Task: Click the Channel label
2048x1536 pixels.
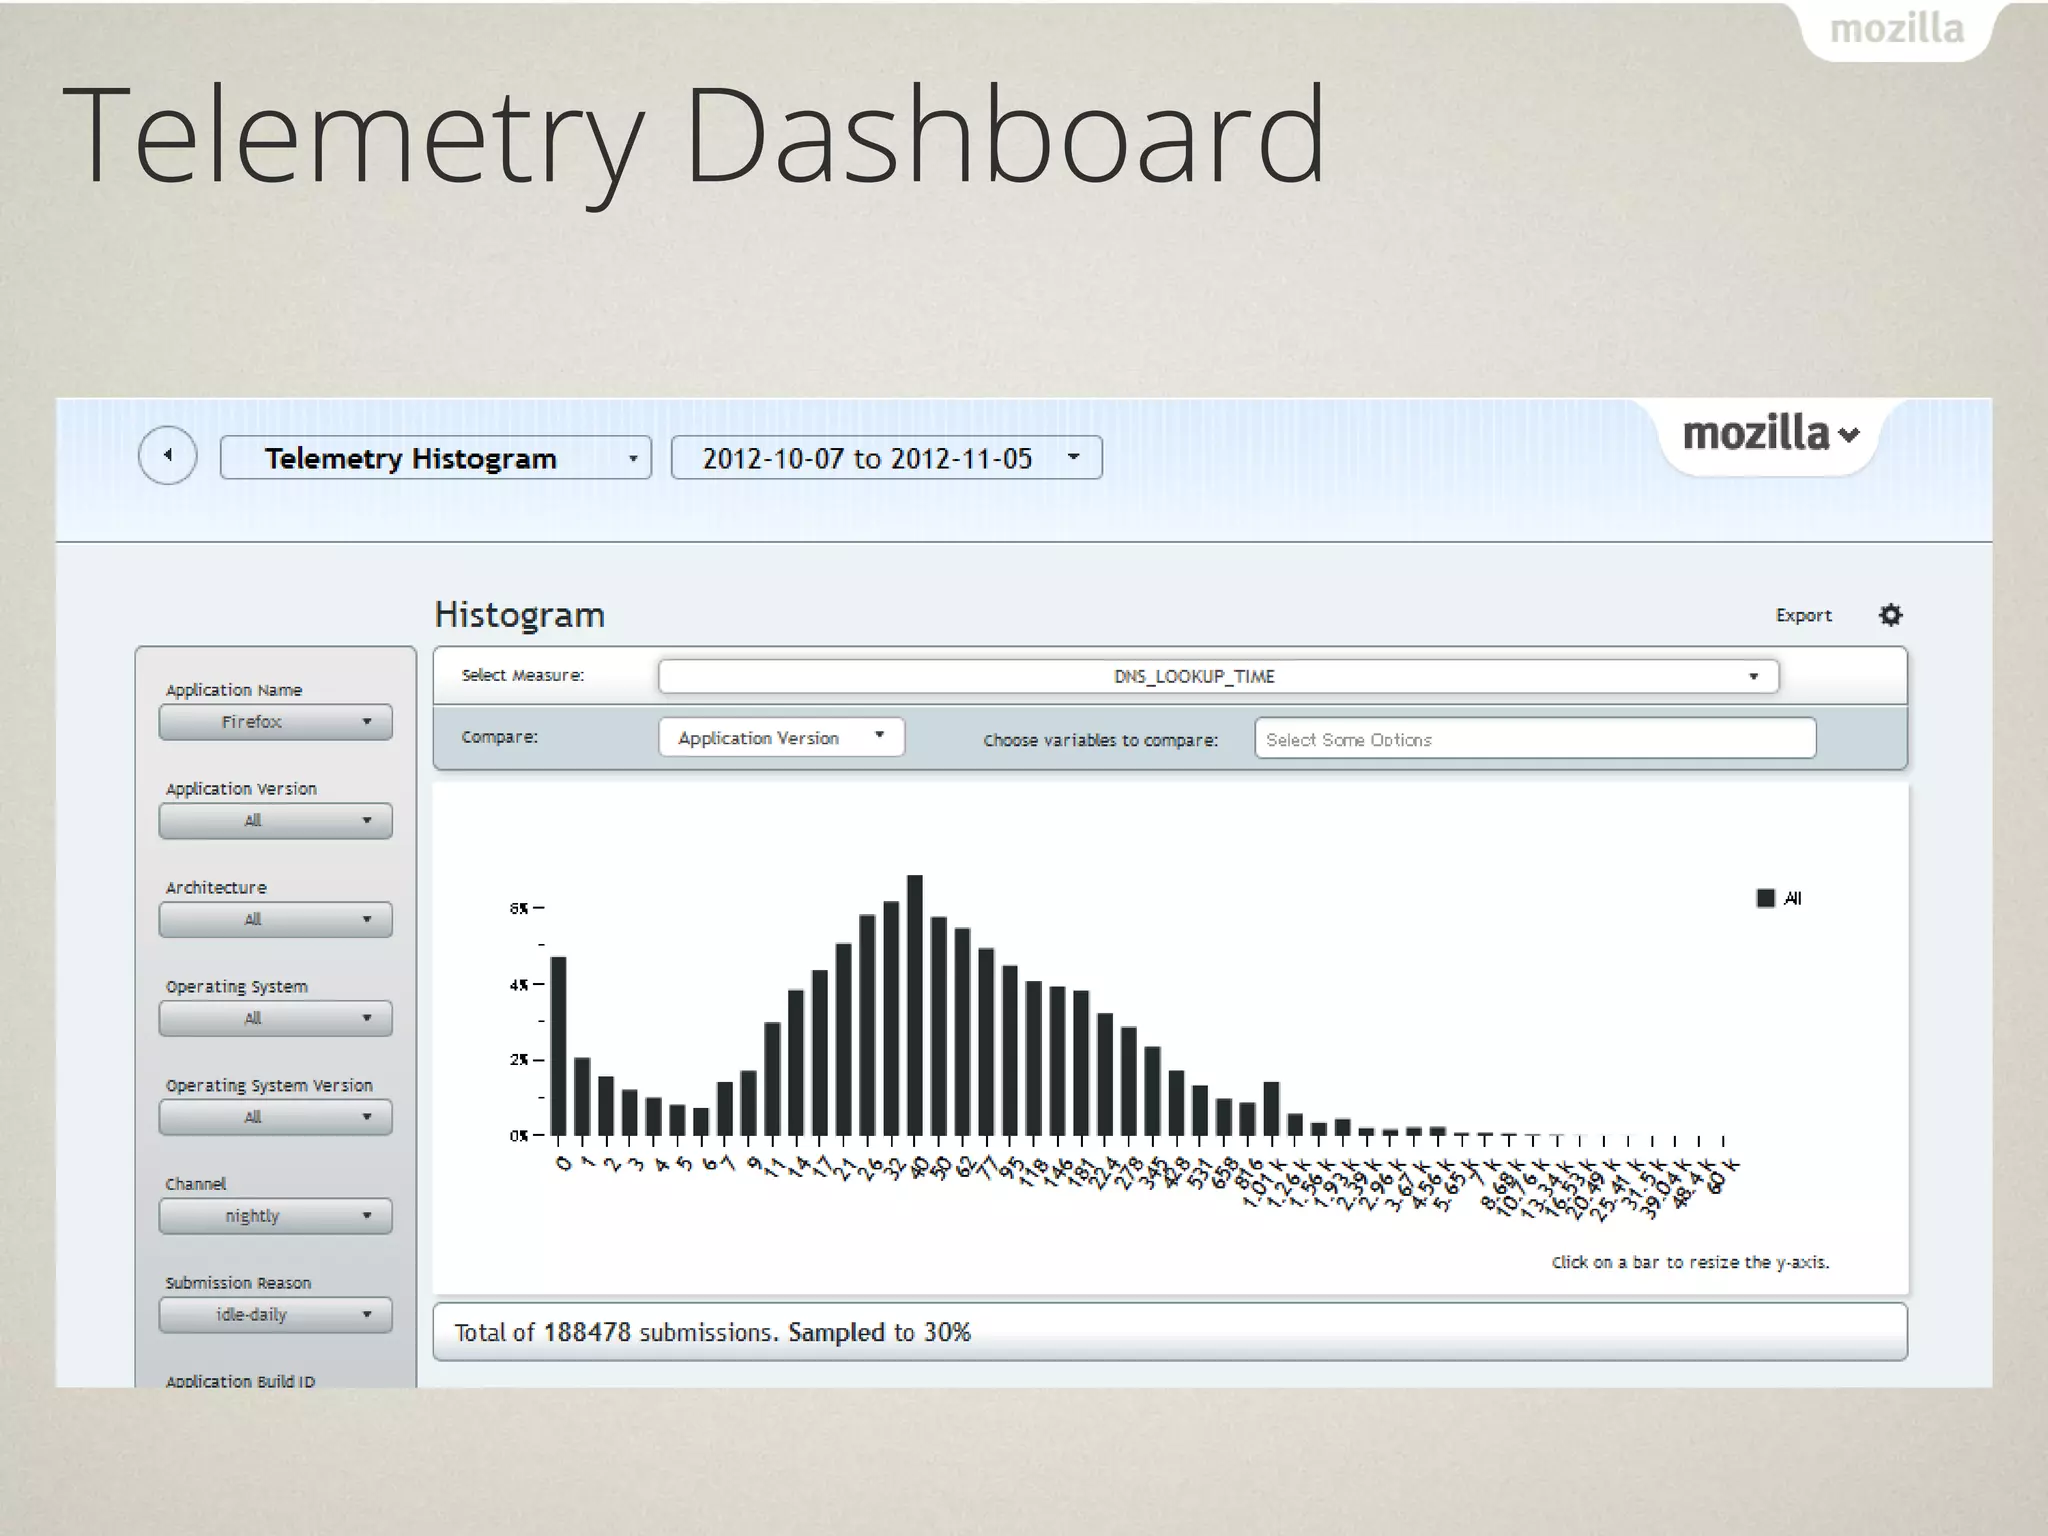Action: coord(196,1184)
